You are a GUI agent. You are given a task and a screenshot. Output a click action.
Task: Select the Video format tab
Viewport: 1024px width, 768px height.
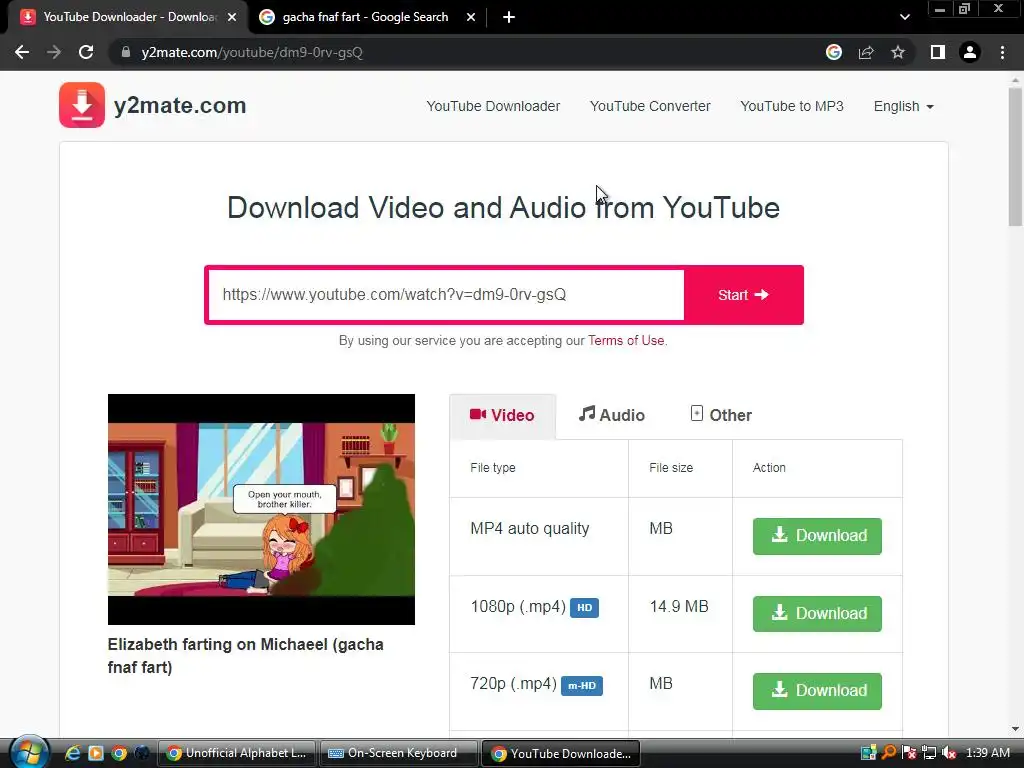pos(502,415)
